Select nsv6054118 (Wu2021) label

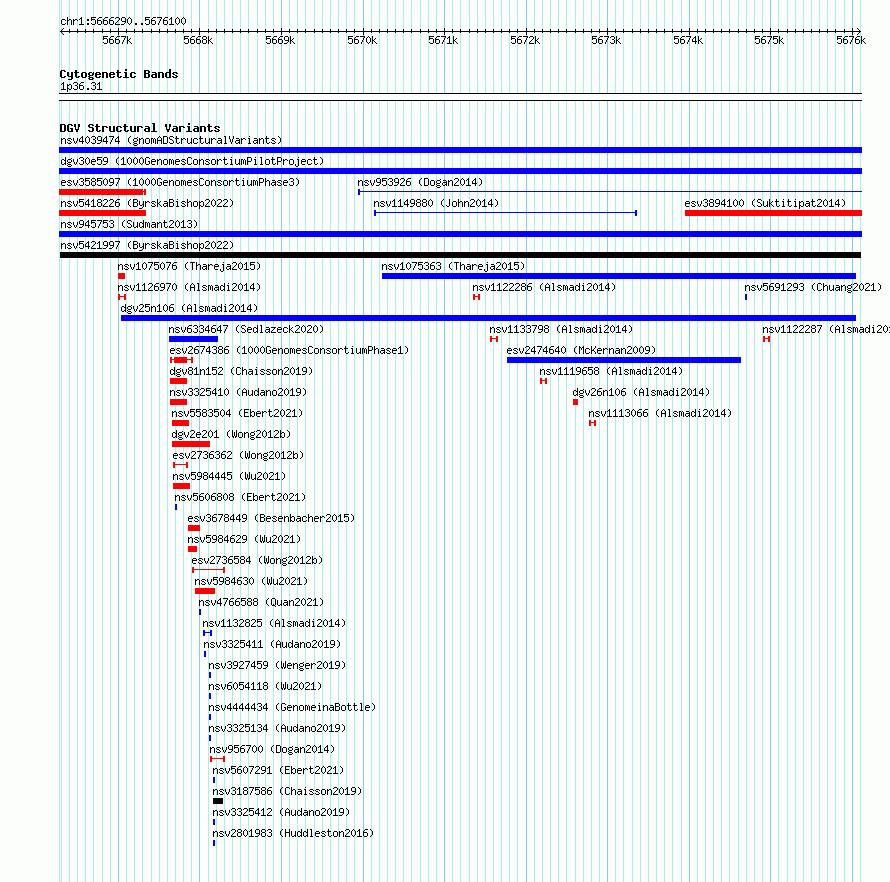265,686
